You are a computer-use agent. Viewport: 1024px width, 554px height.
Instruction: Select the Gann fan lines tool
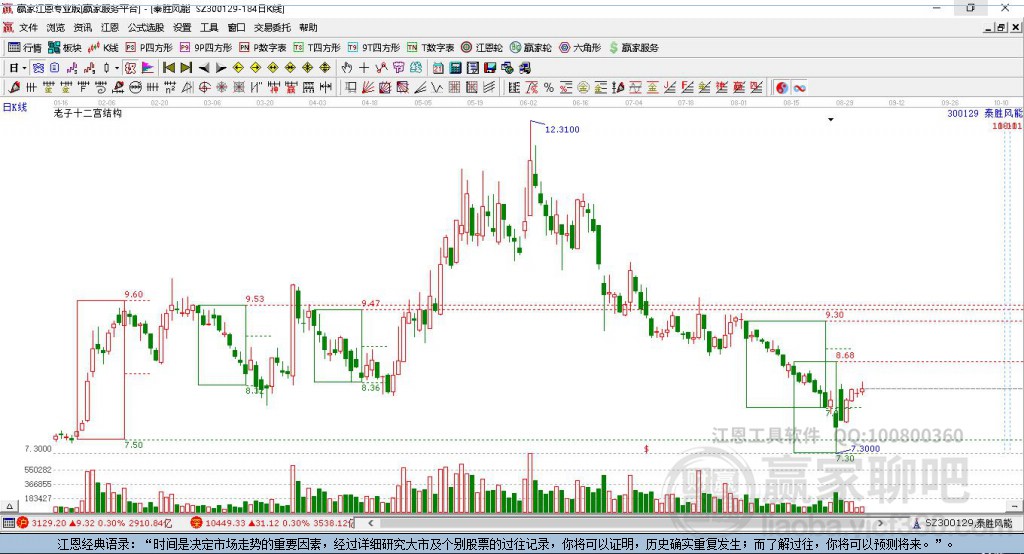[x=368, y=88]
